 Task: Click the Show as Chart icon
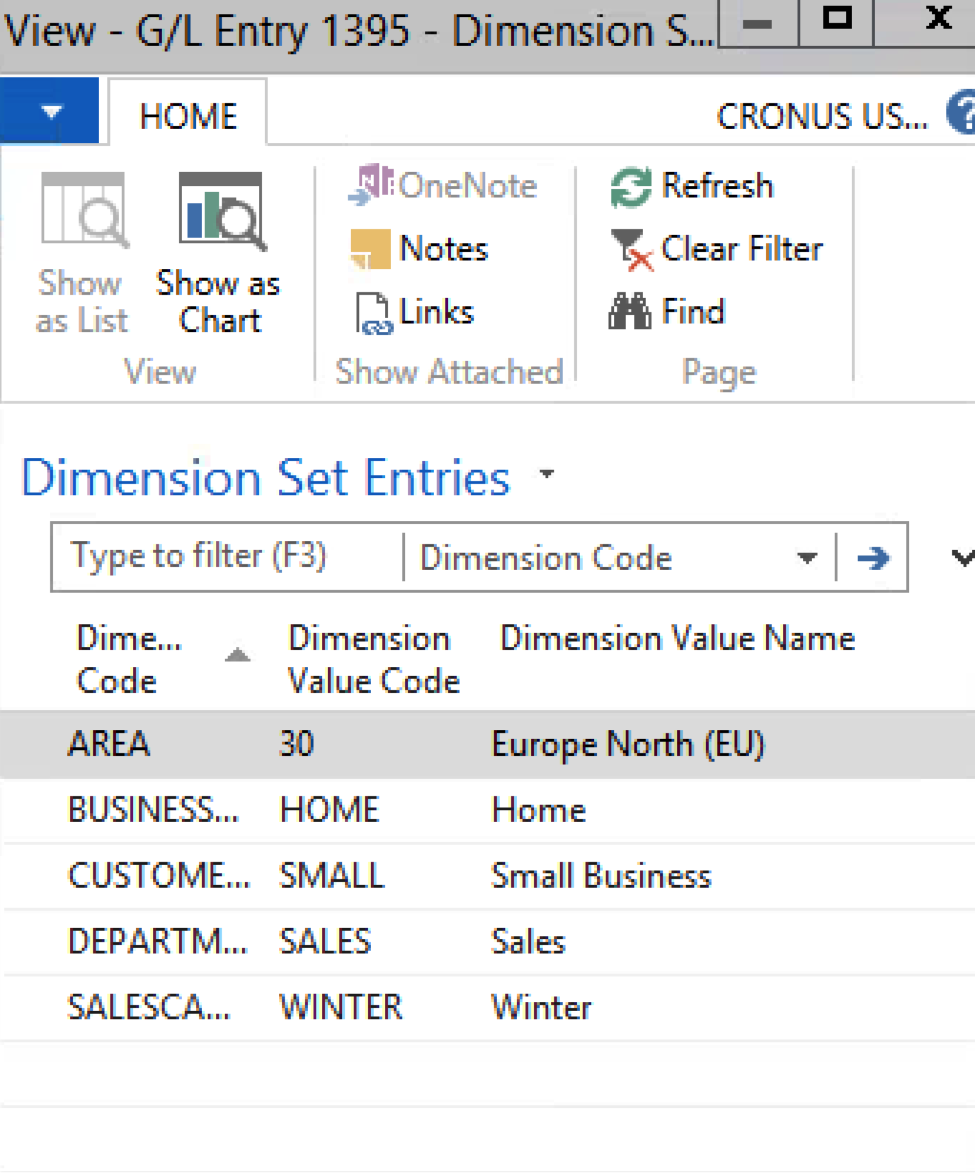coord(221,212)
